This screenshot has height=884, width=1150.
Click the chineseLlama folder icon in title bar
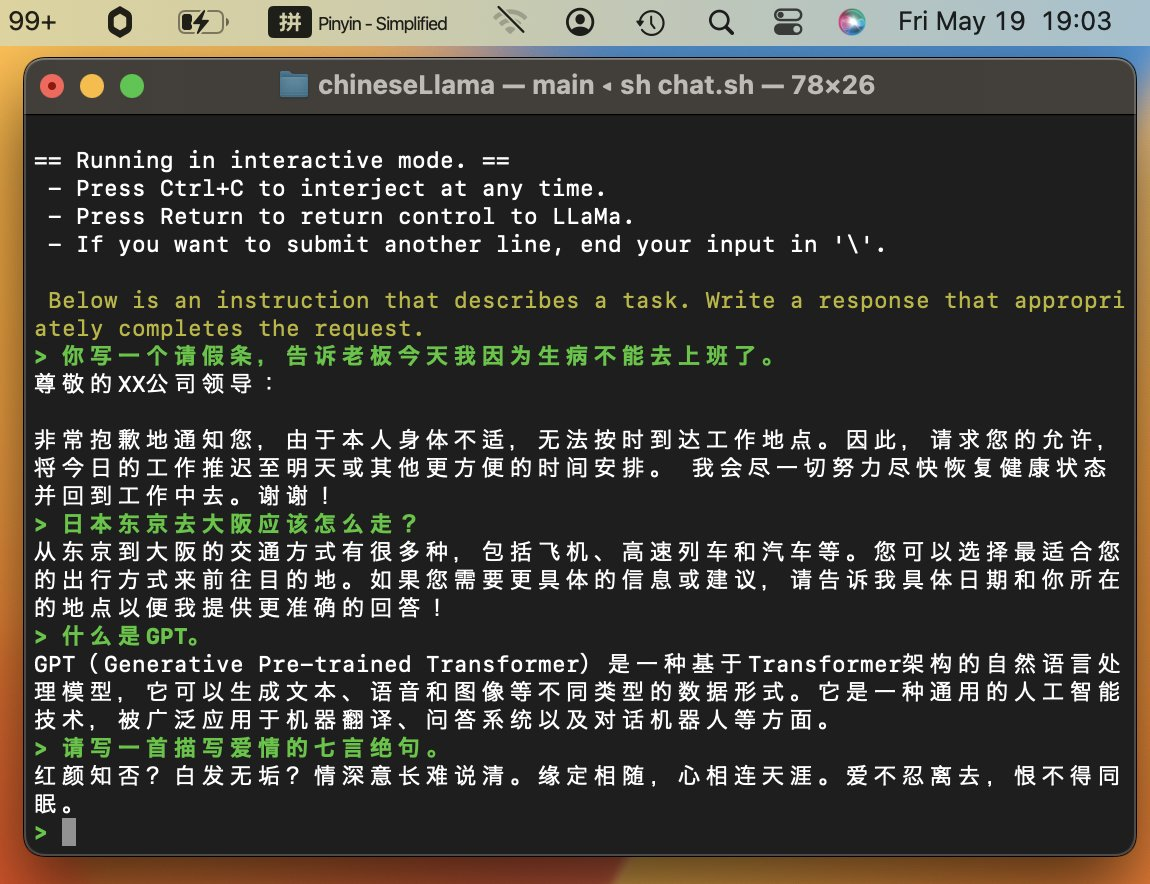(294, 85)
